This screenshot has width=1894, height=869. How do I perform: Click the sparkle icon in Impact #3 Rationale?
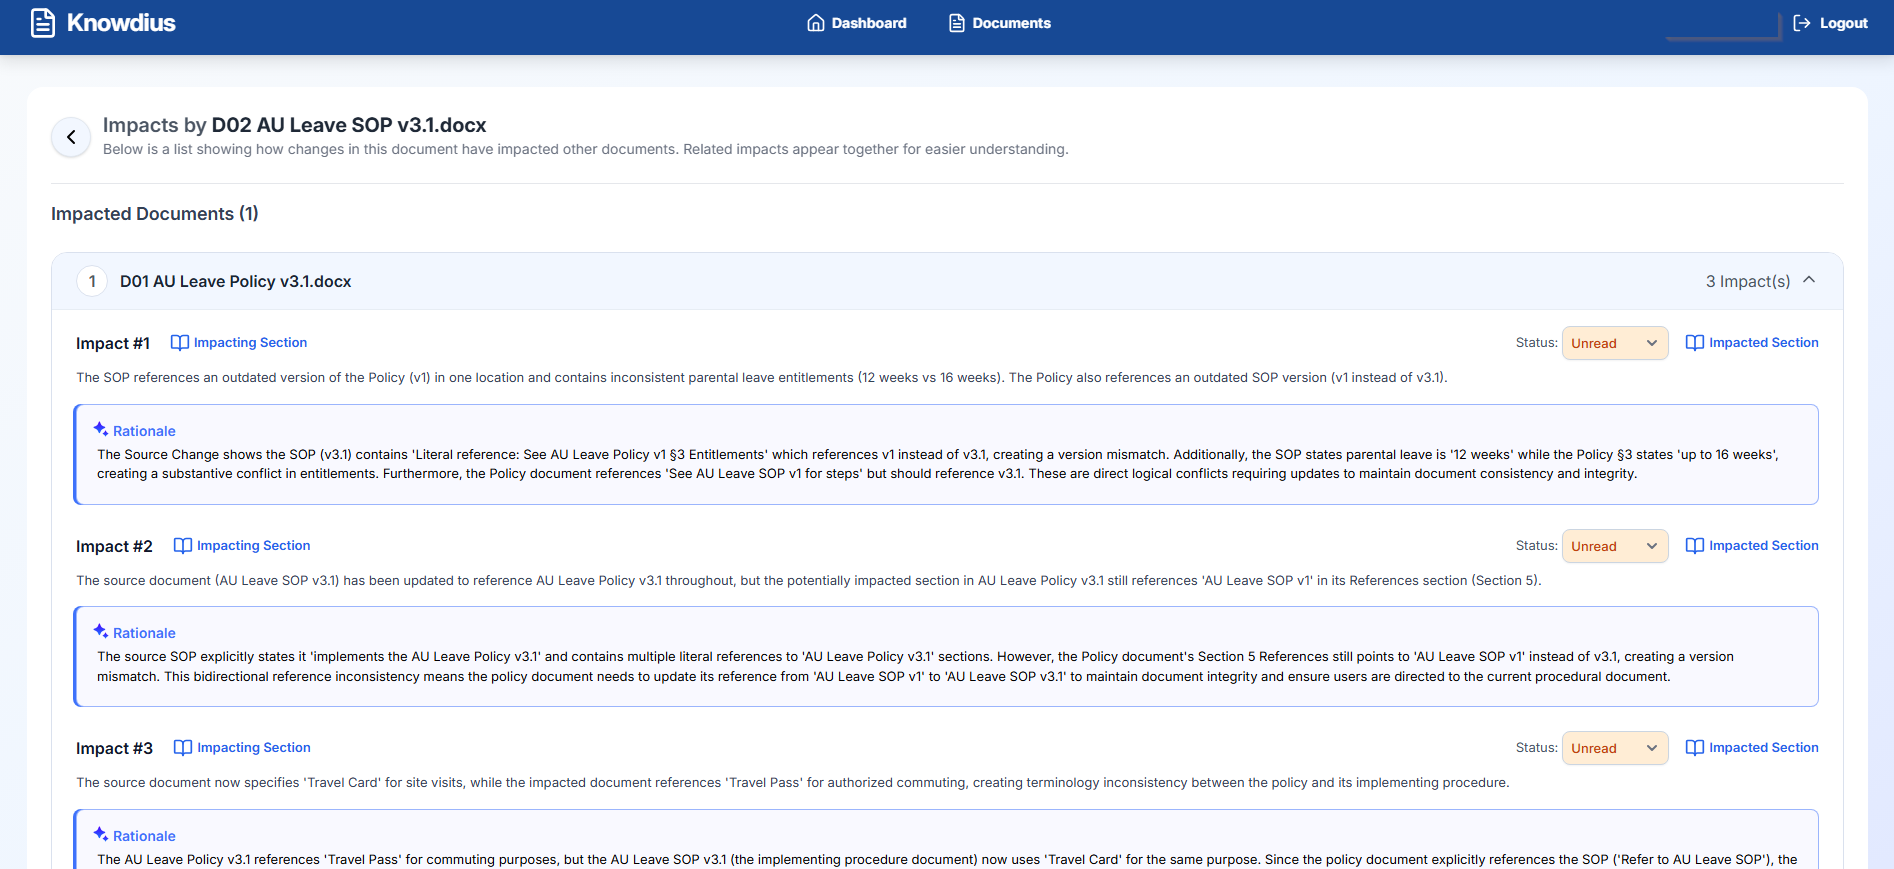click(x=101, y=835)
